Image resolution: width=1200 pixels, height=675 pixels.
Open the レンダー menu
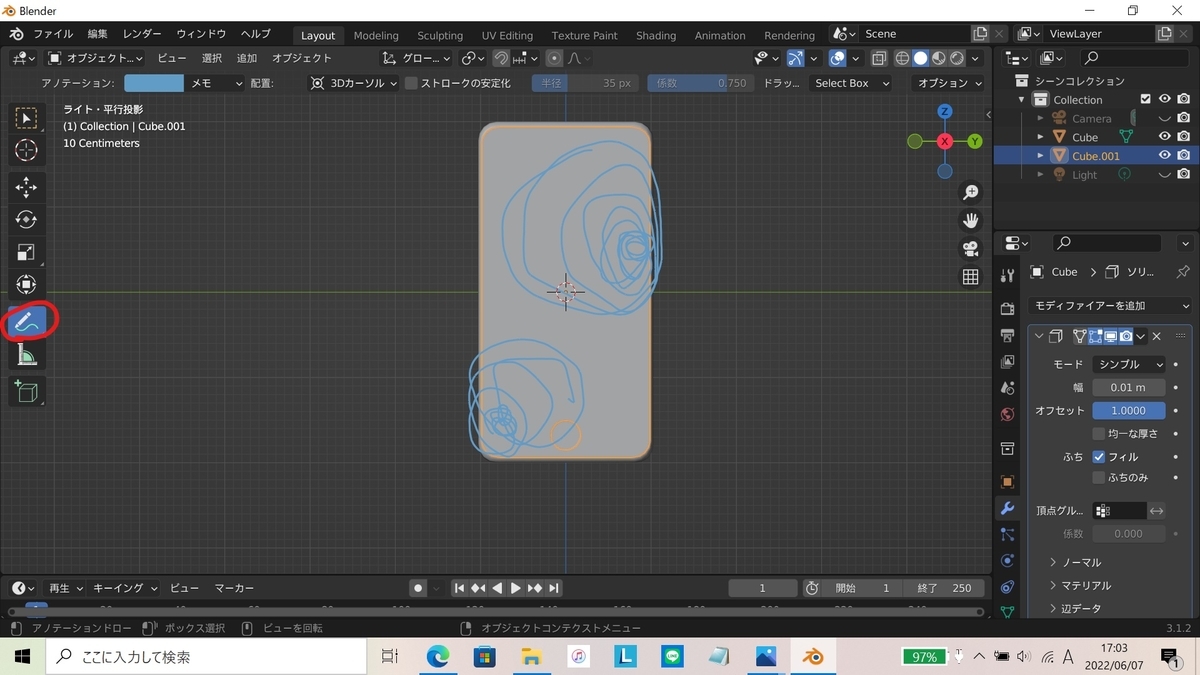coord(142,34)
